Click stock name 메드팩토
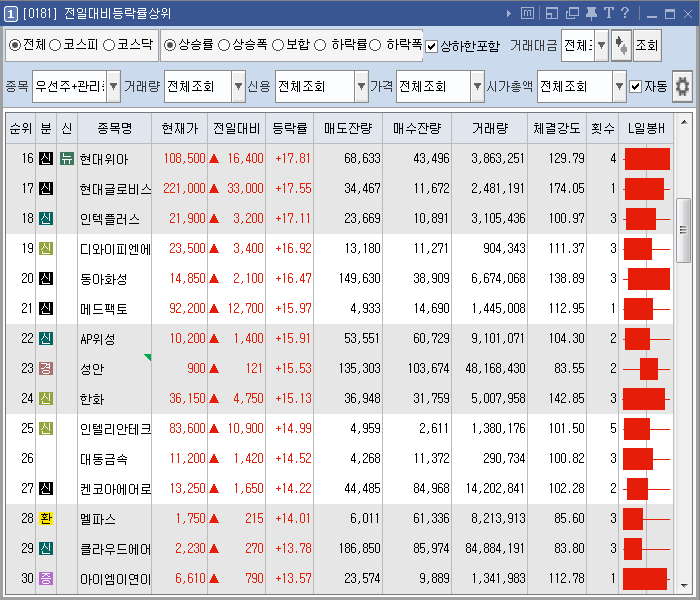700x600 pixels. pos(104,309)
